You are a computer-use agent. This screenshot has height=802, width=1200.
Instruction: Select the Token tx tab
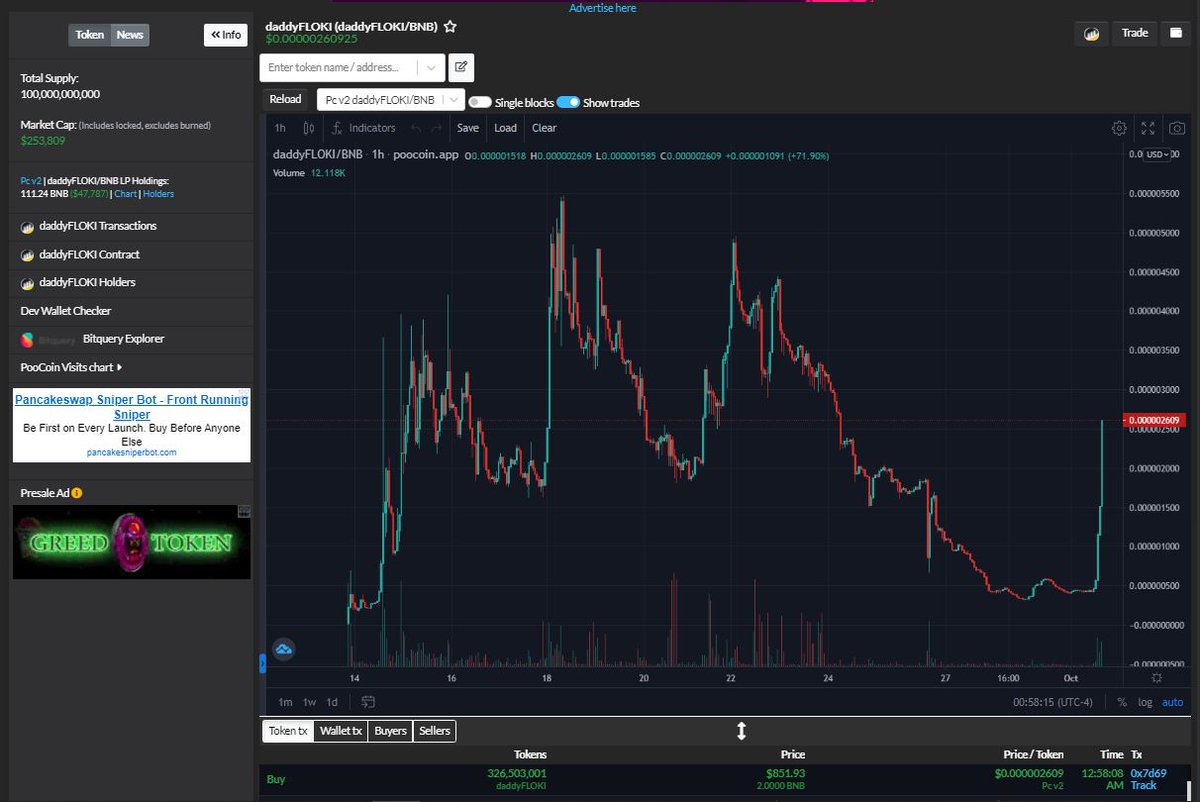coord(288,731)
